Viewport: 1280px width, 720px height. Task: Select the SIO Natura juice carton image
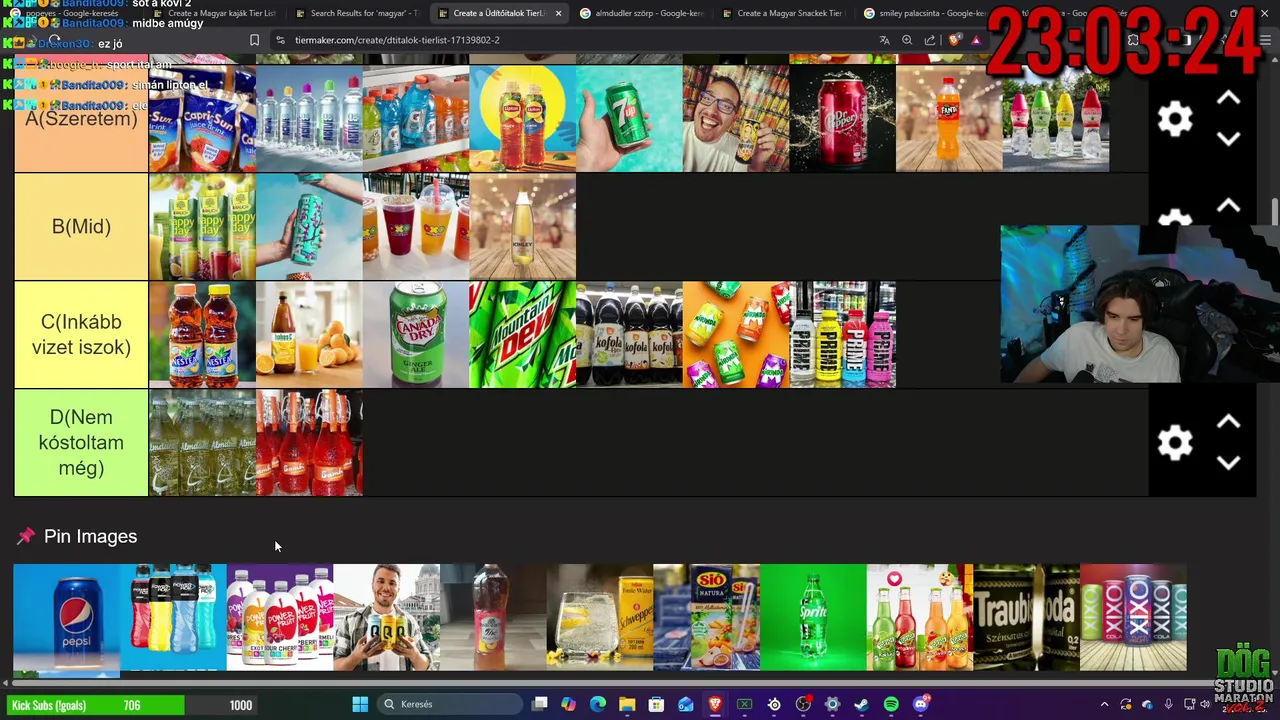click(x=706, y=617)
